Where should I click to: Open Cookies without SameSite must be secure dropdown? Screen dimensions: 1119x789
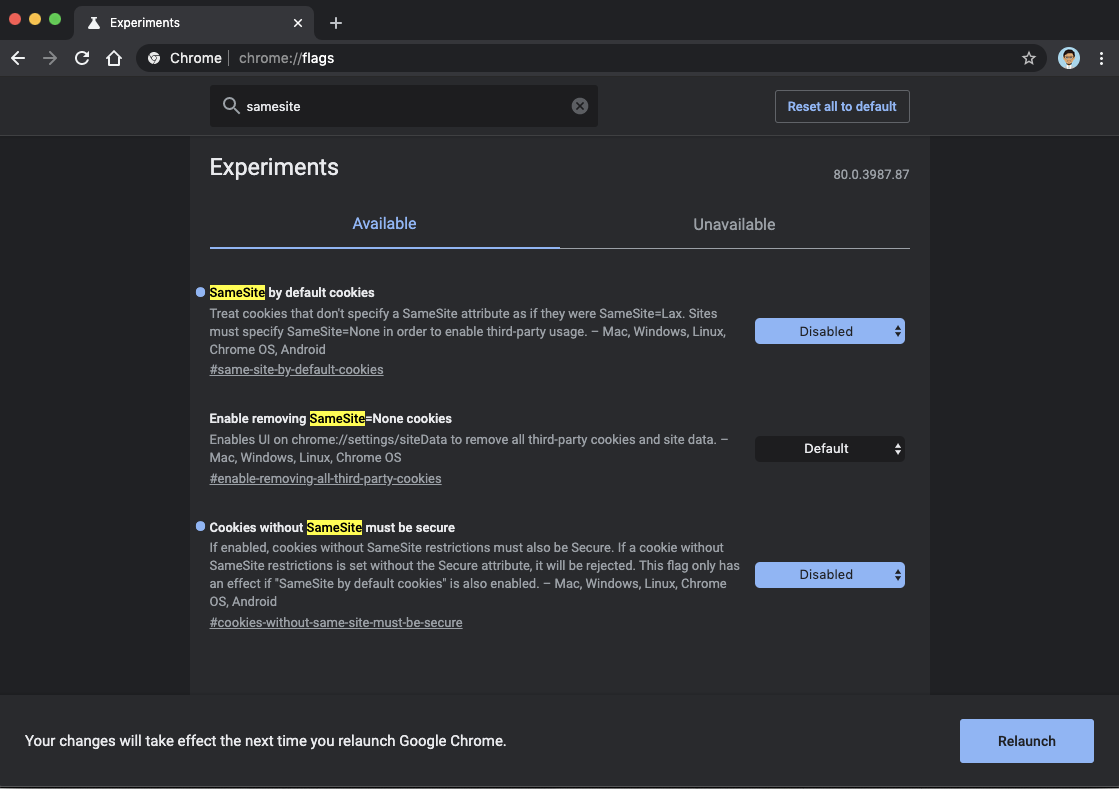tap(829, 575)
